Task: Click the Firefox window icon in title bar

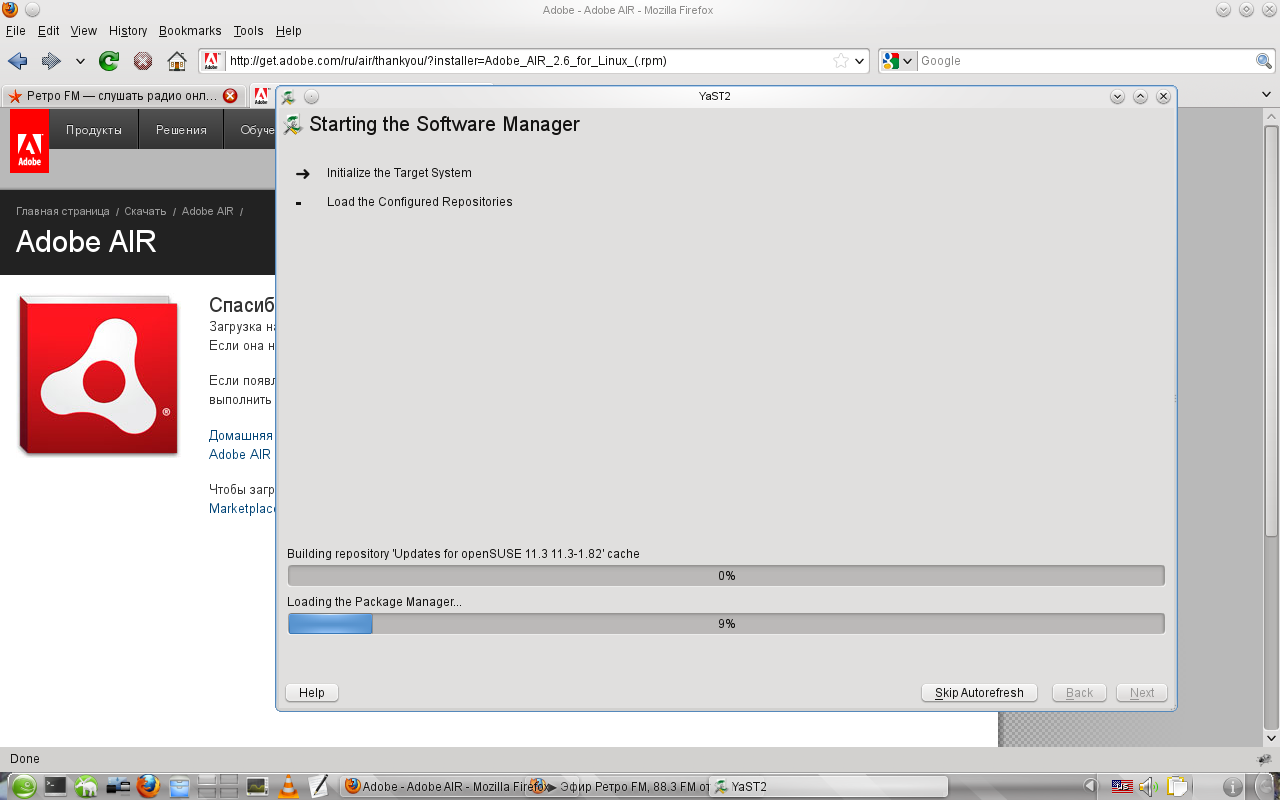Action: [10, 9]
